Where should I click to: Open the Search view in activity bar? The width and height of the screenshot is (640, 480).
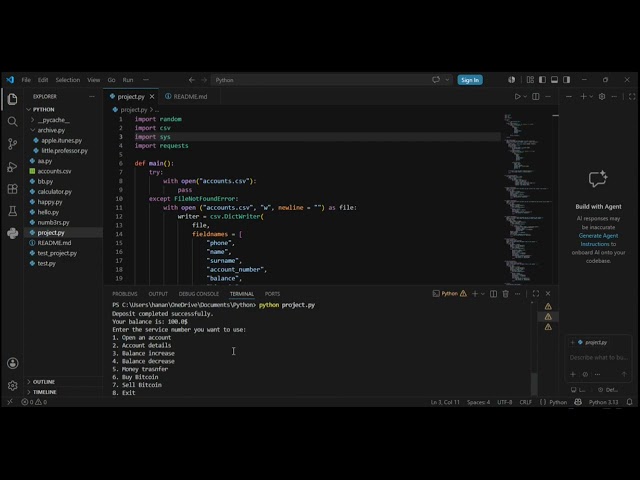click(13, 121)
